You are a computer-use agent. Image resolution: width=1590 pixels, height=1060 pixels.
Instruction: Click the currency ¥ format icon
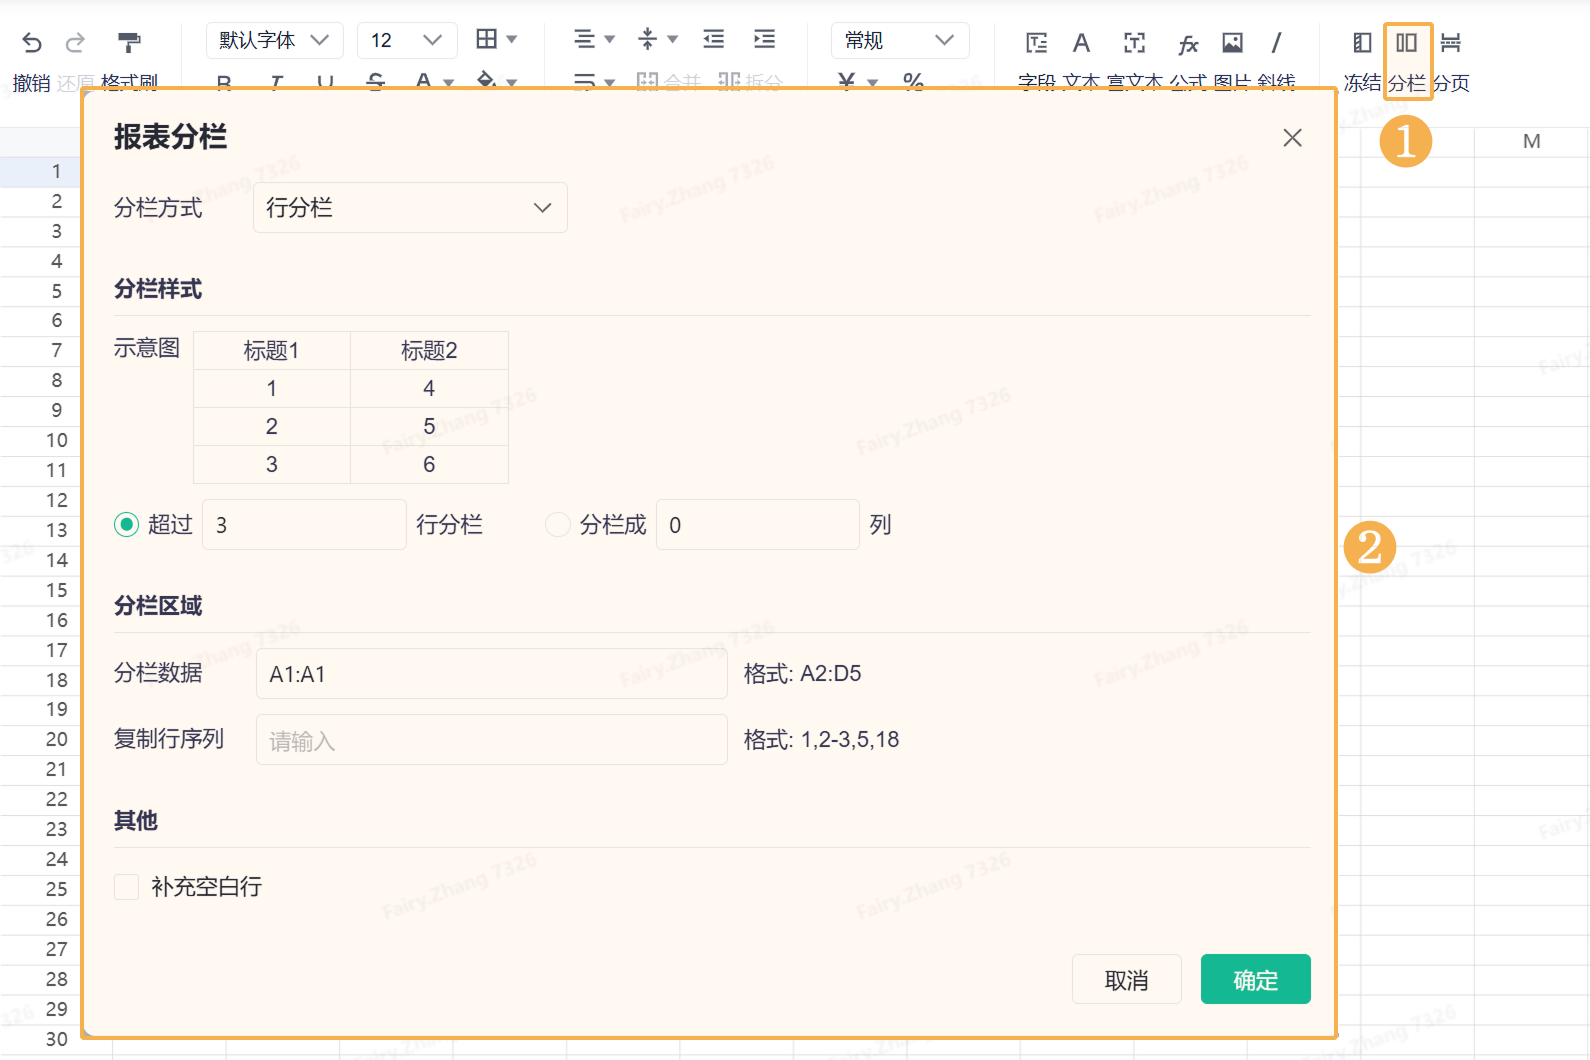(846, 81)
